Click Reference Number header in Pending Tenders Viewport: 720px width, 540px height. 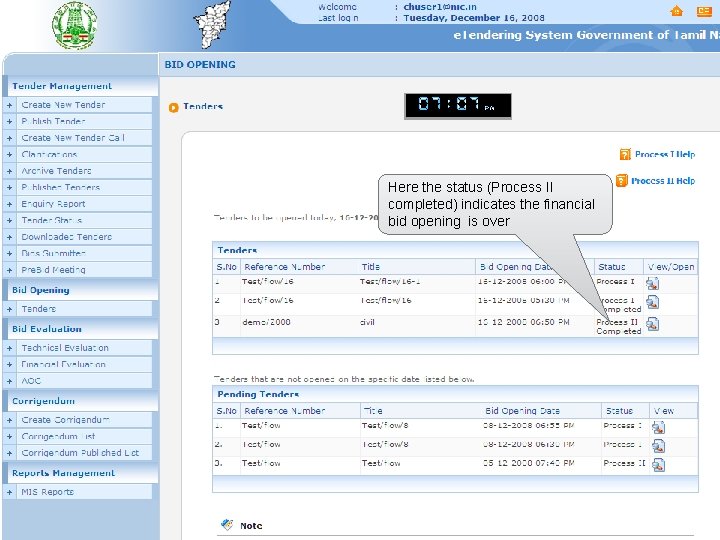(284, 411)
